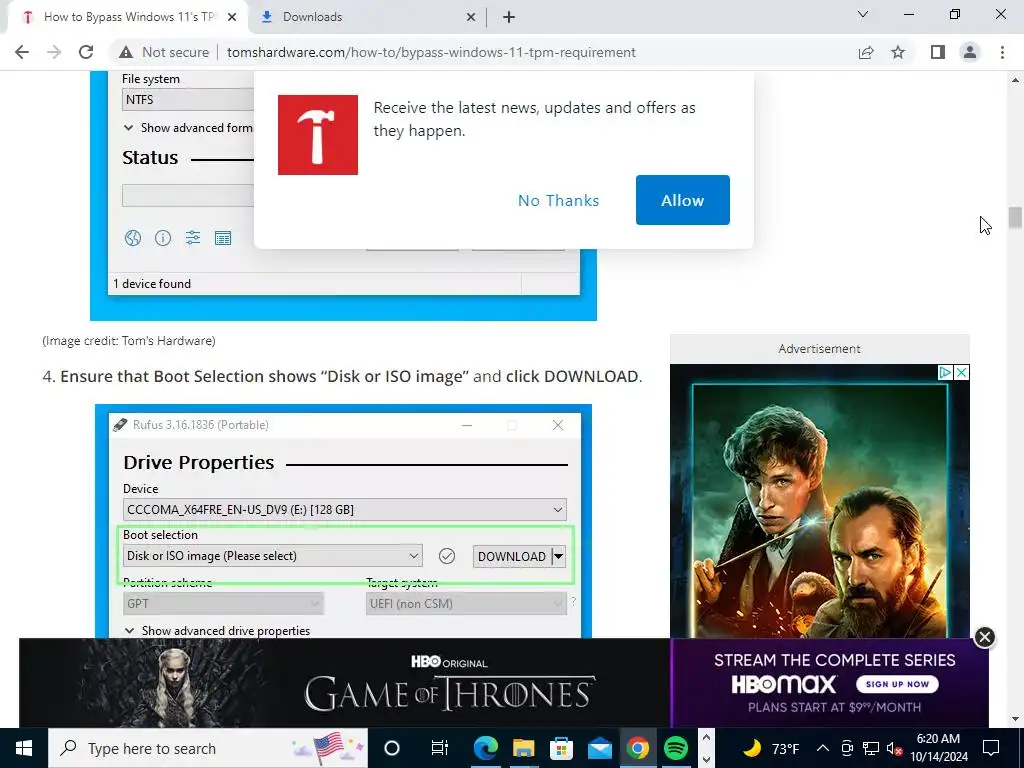Click the 73°F weather widget
1024x768 pixels.
[x=771, y=748]
